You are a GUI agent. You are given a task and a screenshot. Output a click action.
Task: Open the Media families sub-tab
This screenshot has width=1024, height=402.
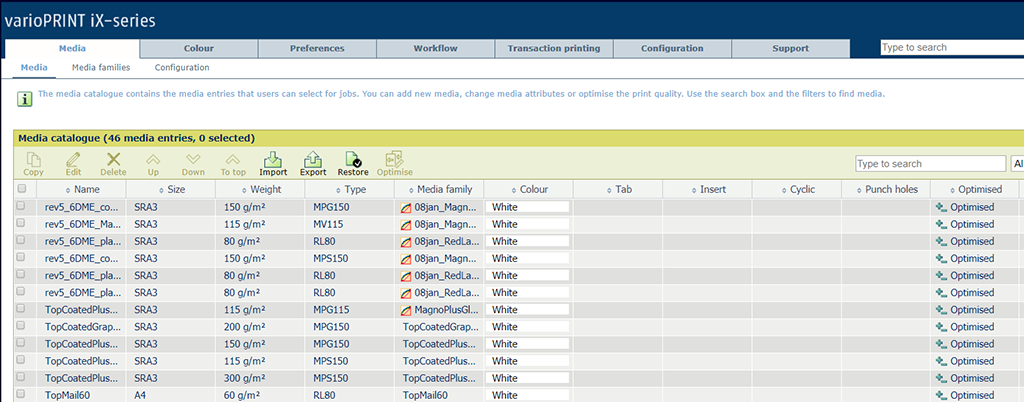click(x=101, y=67)
